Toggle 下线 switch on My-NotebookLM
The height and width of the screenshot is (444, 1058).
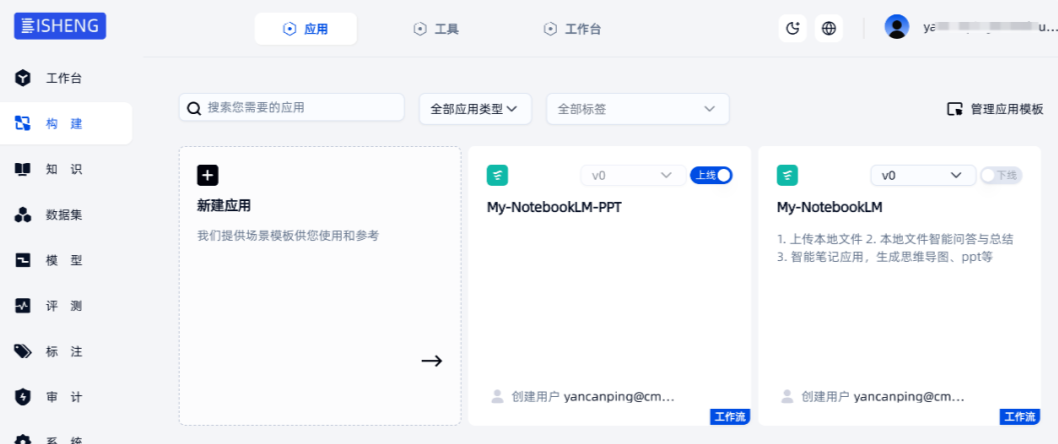[x=1001, y=175]
